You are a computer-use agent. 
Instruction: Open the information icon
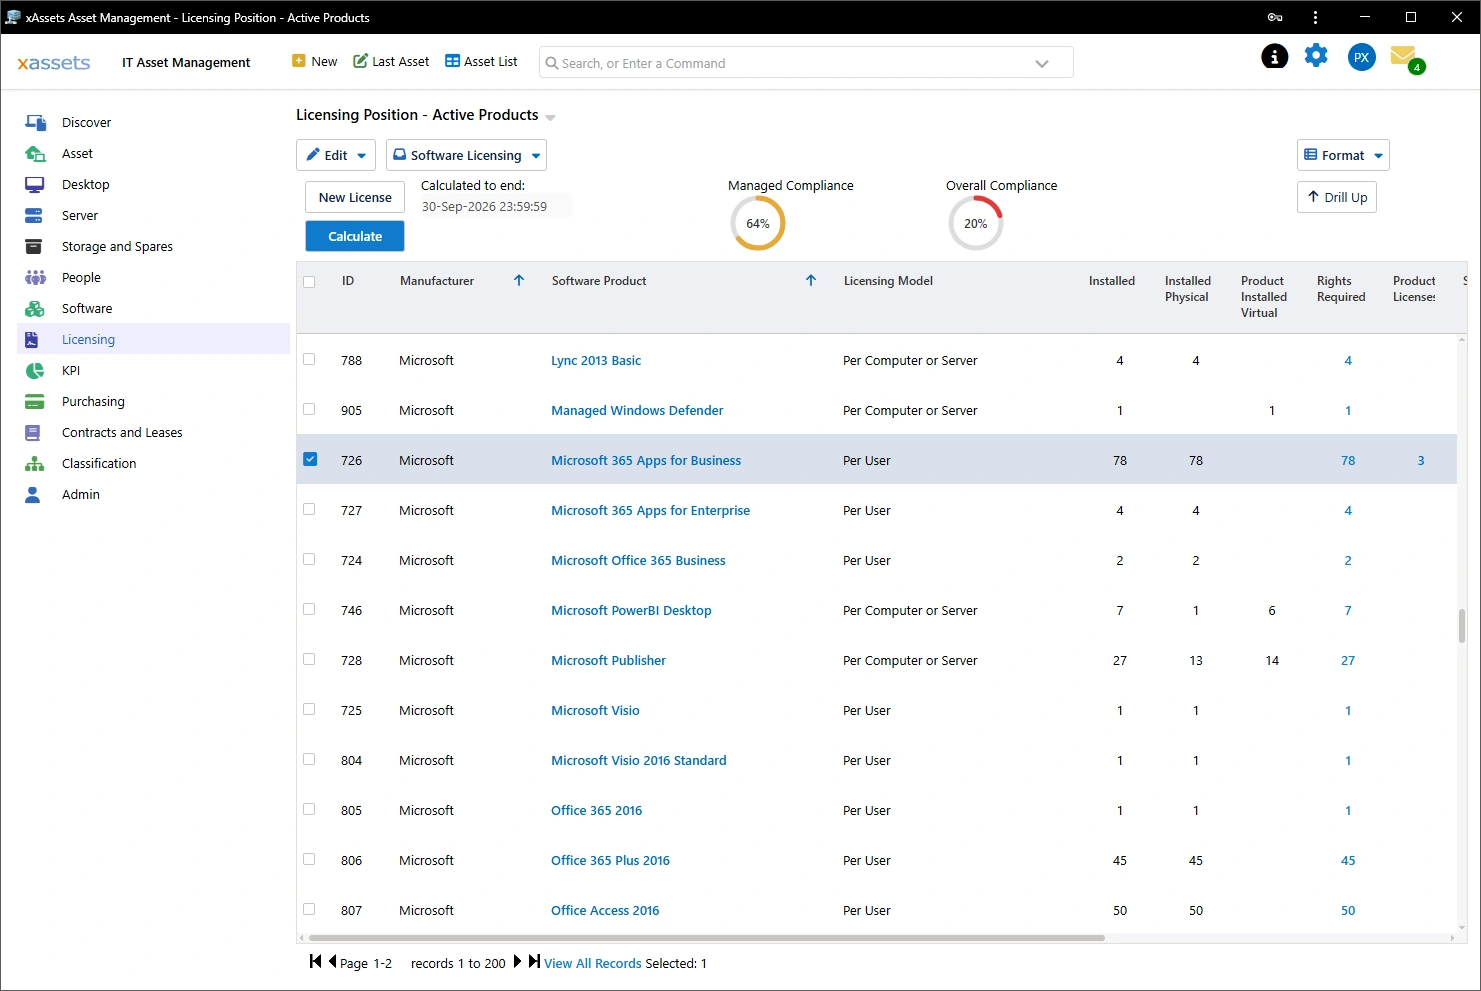coord(1274,56)
